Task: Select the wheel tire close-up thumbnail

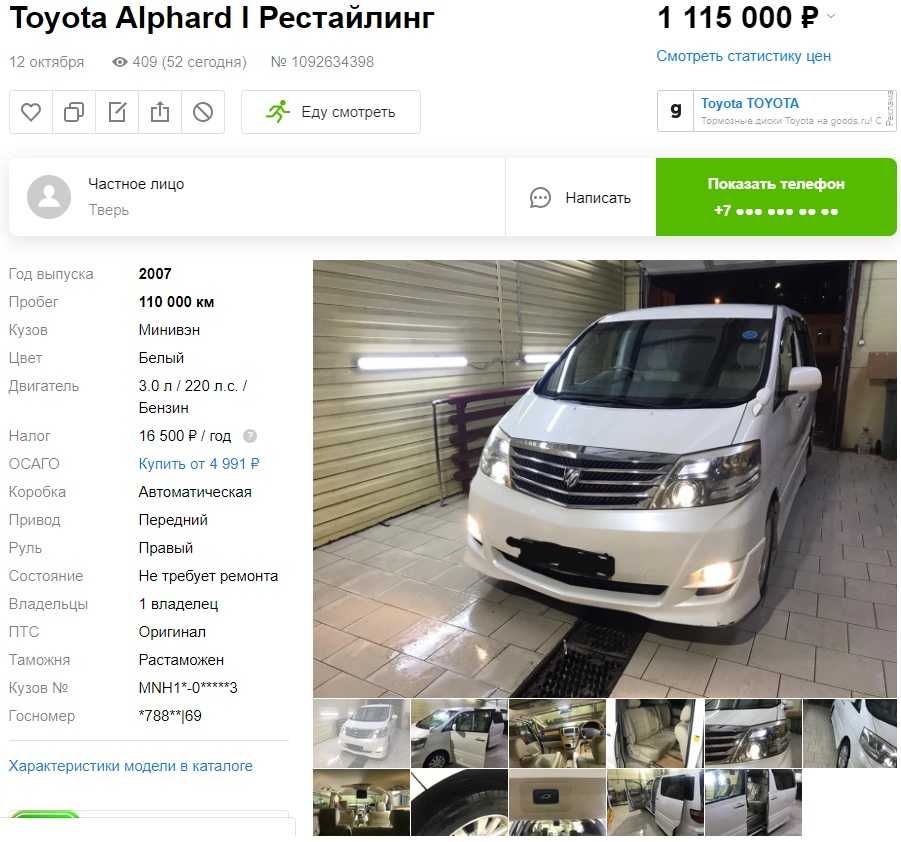Action: (459, 803)
